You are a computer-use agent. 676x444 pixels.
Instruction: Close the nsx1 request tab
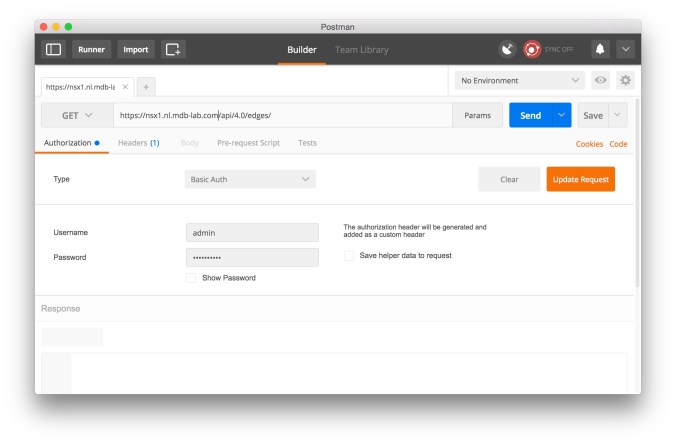(x=125, y=87)
